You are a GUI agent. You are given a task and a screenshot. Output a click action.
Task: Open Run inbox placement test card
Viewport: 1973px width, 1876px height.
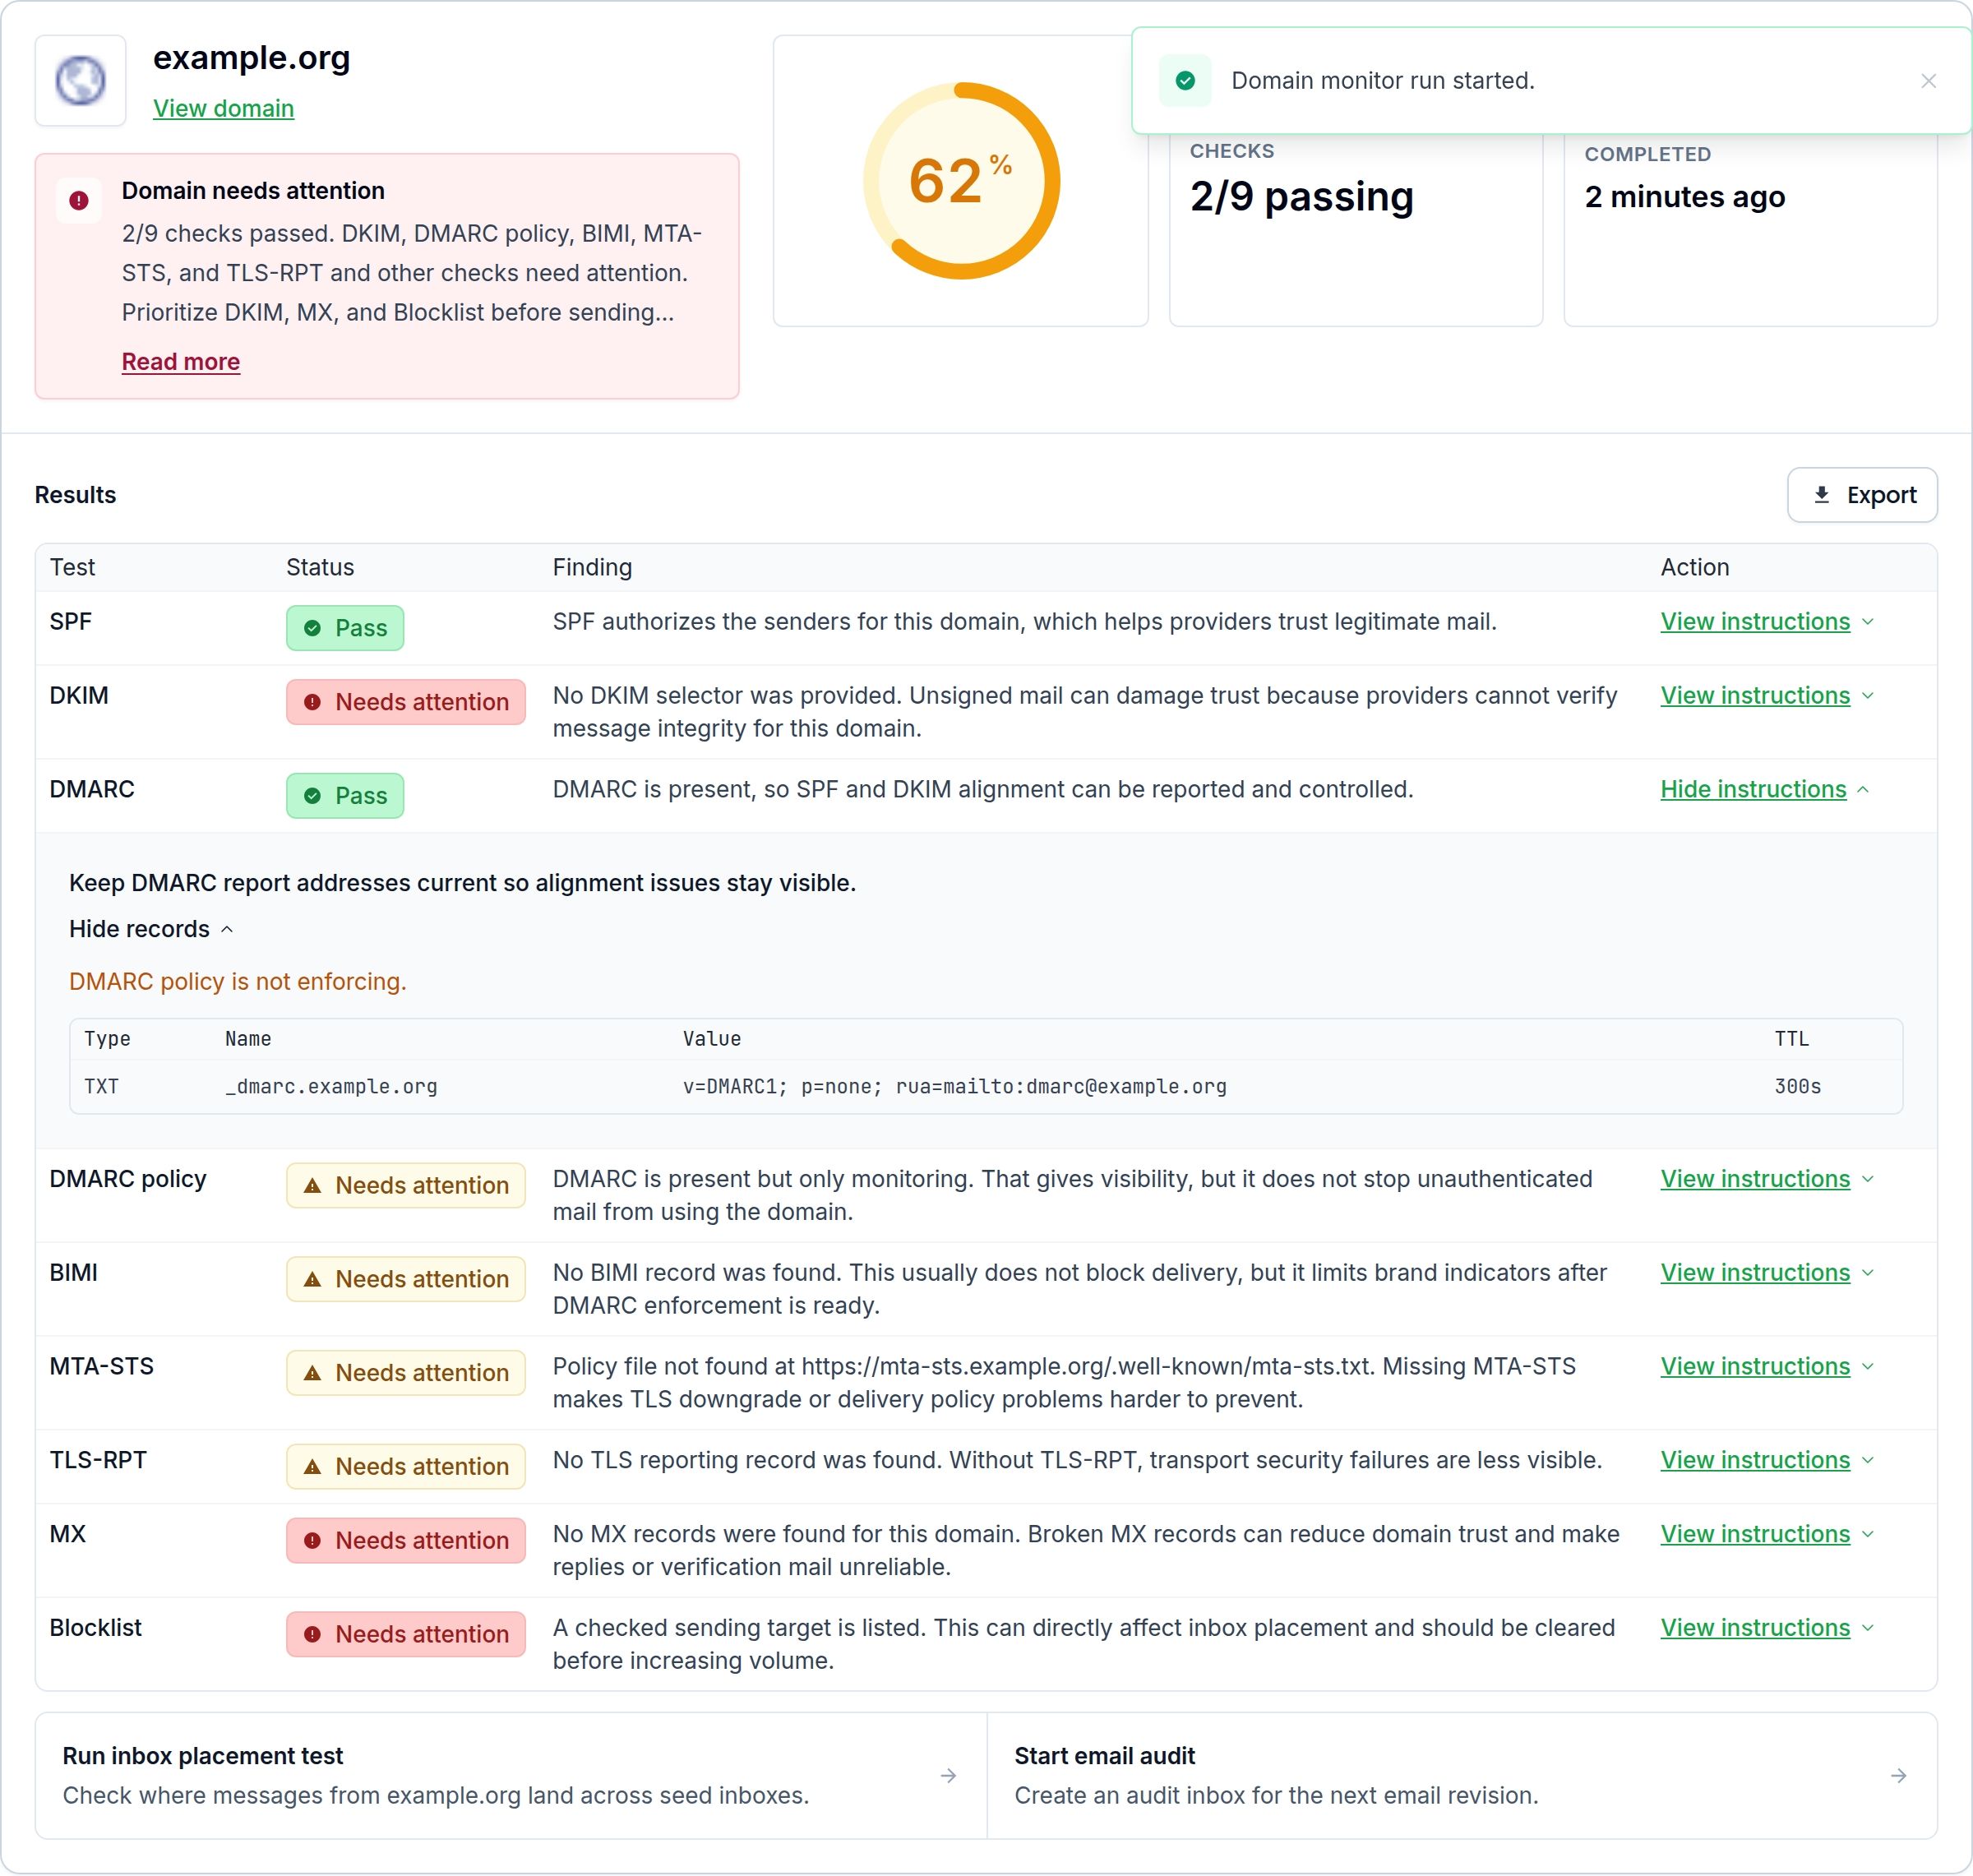pyautogui.click(x=511, y=1776)
